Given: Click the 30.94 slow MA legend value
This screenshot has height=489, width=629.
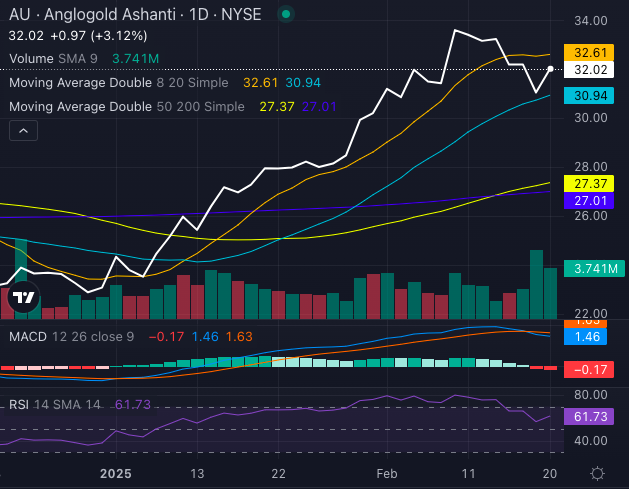Looking at the screenshot, I should click(303, 83).
